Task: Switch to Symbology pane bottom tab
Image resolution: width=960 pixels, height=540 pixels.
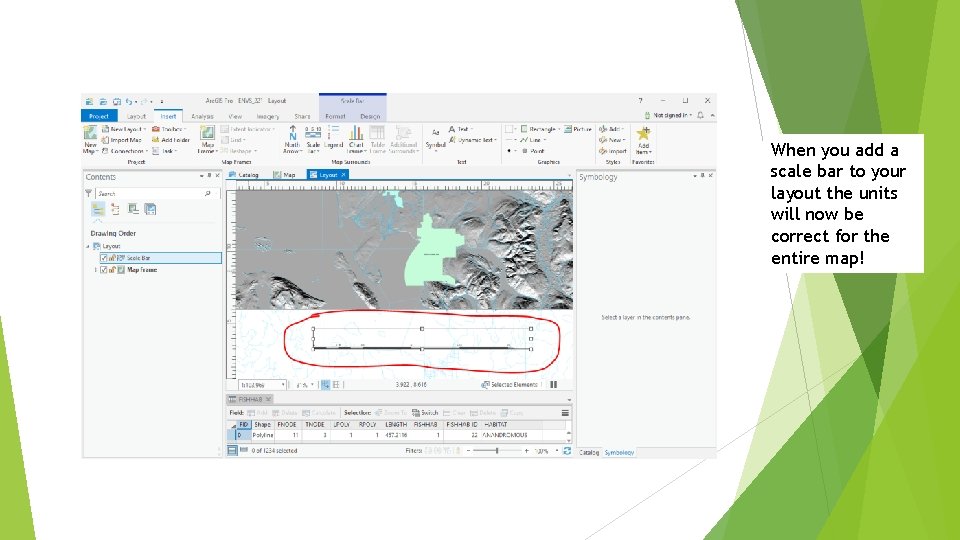Action: [619, 452]
